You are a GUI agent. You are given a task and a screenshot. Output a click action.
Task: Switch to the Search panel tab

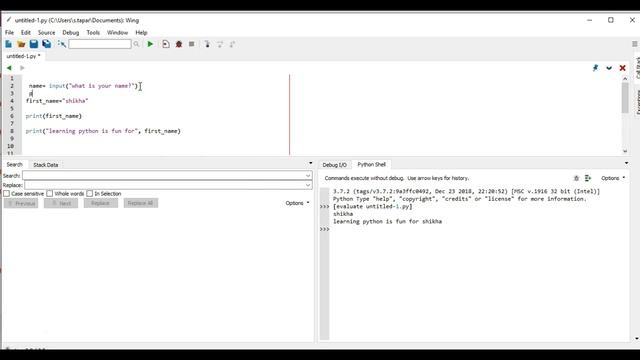pos(14,164)
